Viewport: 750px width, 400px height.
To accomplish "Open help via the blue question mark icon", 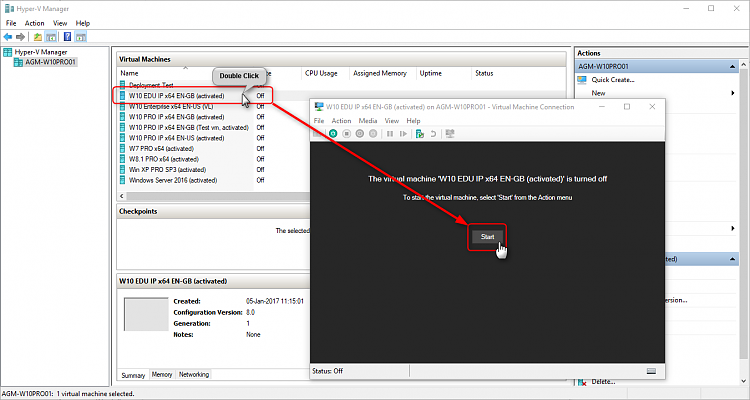I will pos(68,37).
